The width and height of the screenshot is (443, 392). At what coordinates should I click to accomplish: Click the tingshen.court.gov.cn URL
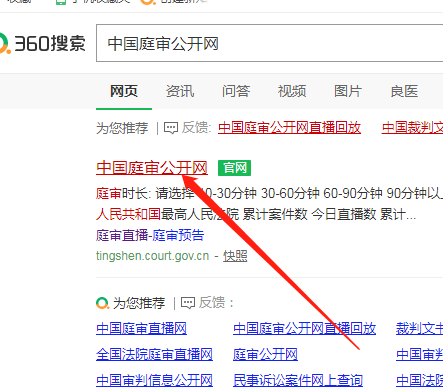pyautogui.click(x=153, y=256)
